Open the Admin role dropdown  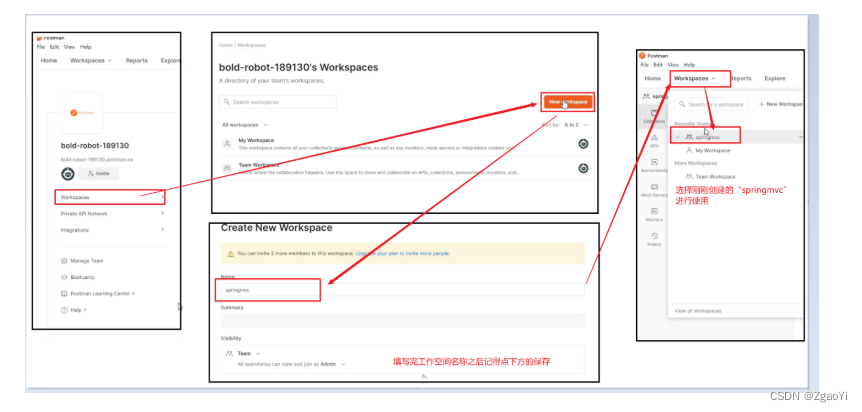(x=333, y=364)
